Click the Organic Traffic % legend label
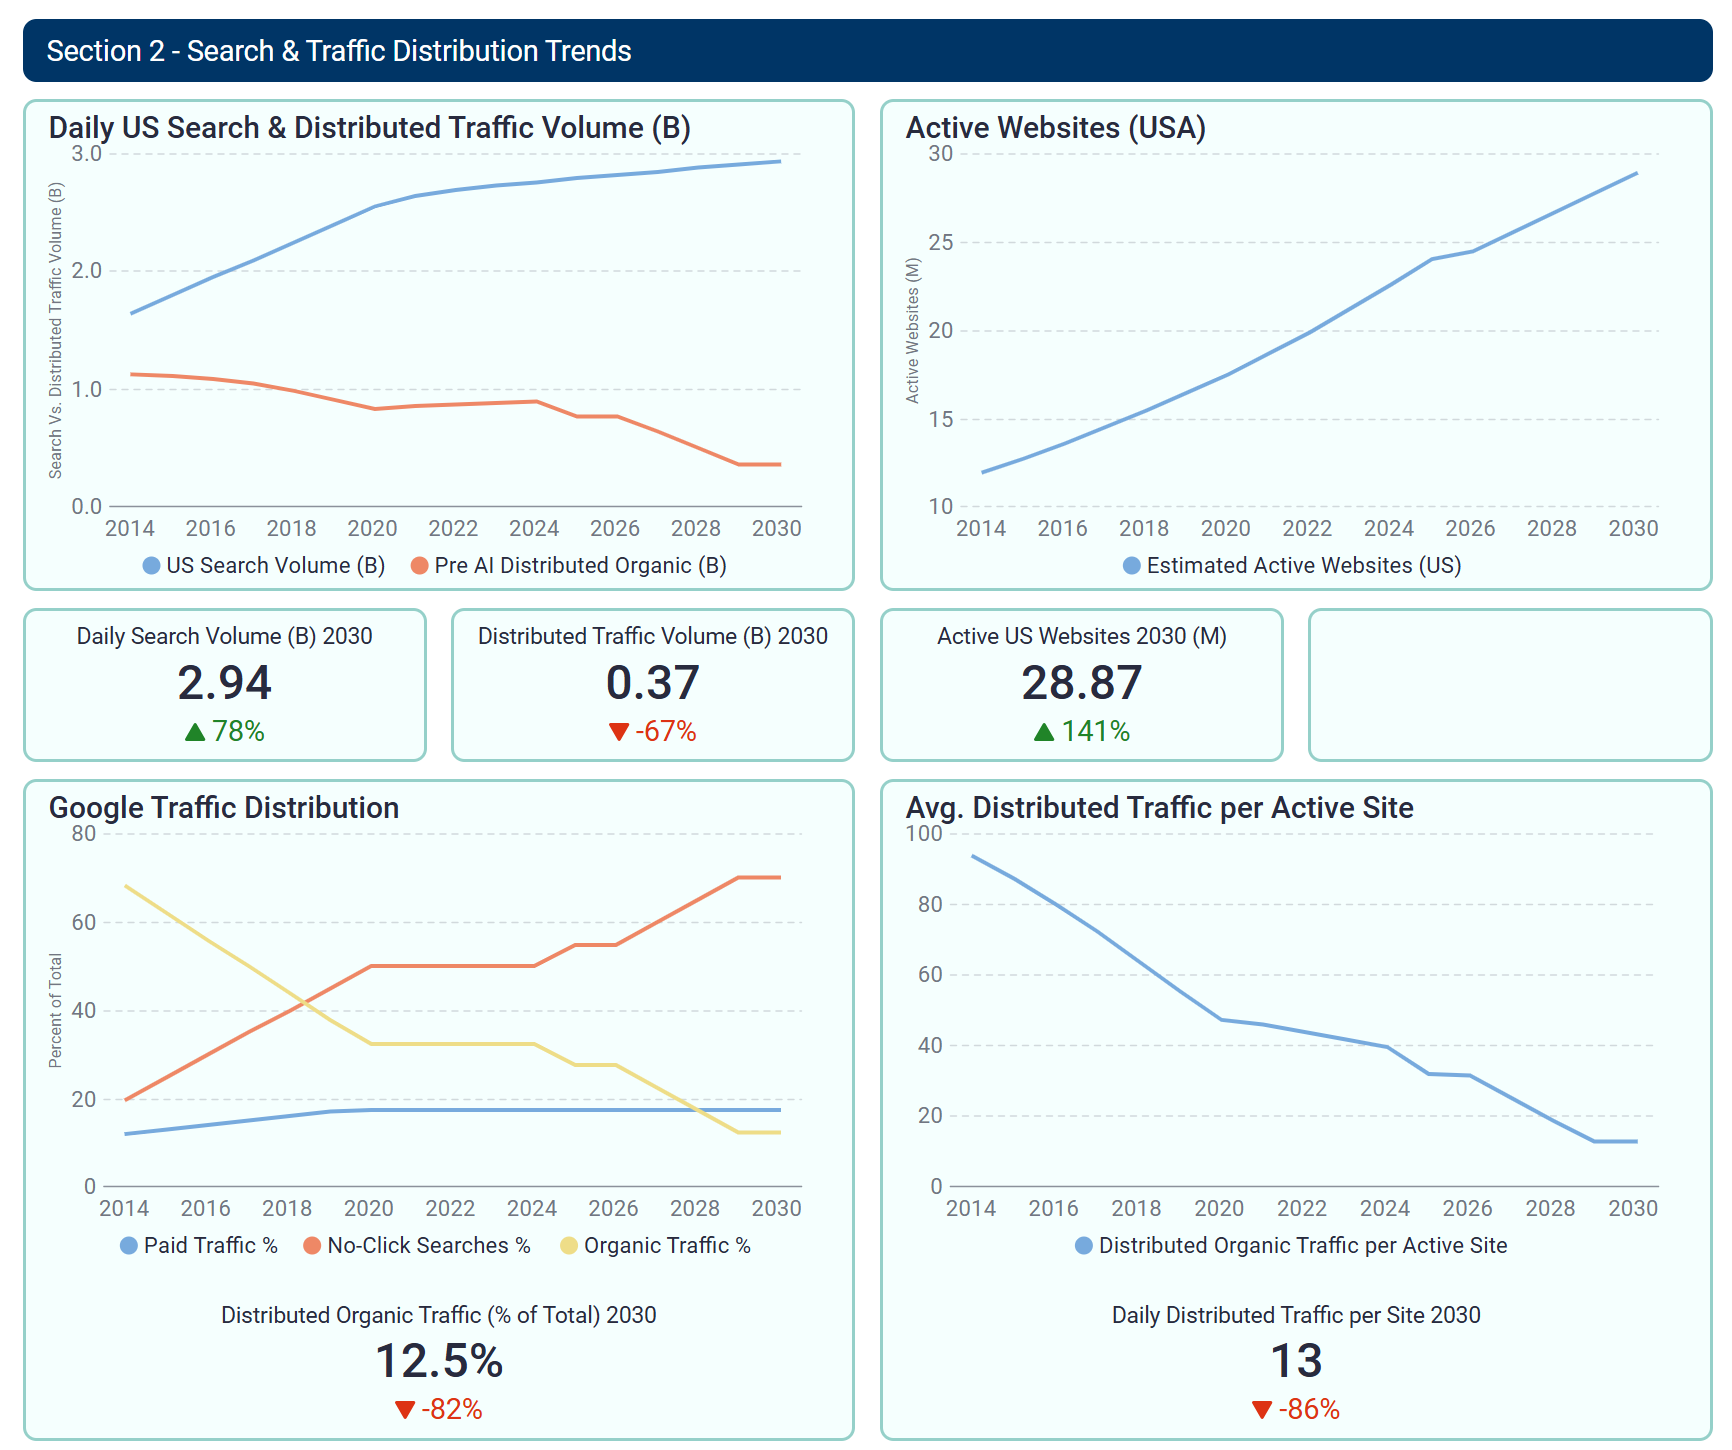 point(667,1246)
